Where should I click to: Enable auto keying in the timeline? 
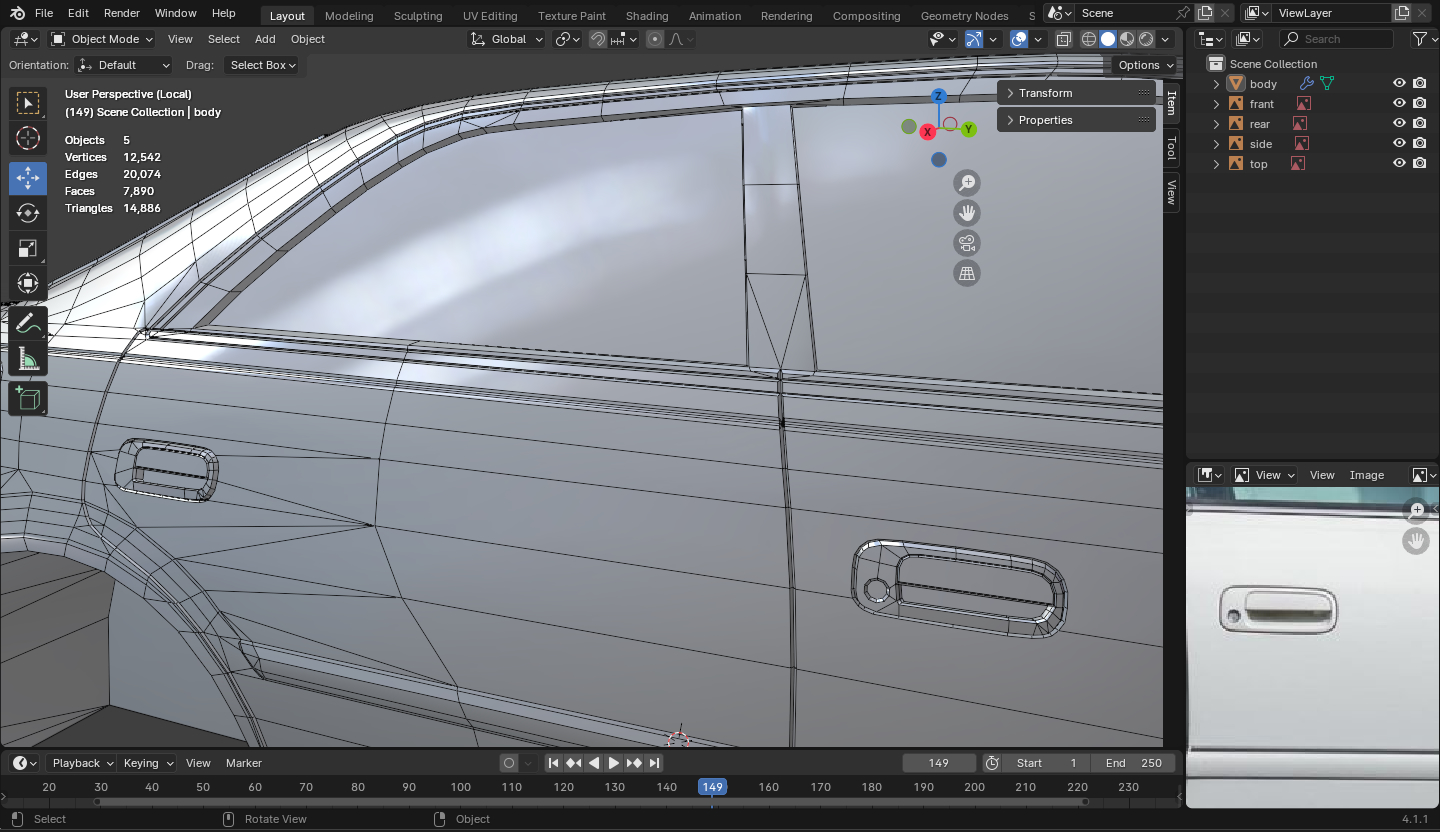[509, 763]
